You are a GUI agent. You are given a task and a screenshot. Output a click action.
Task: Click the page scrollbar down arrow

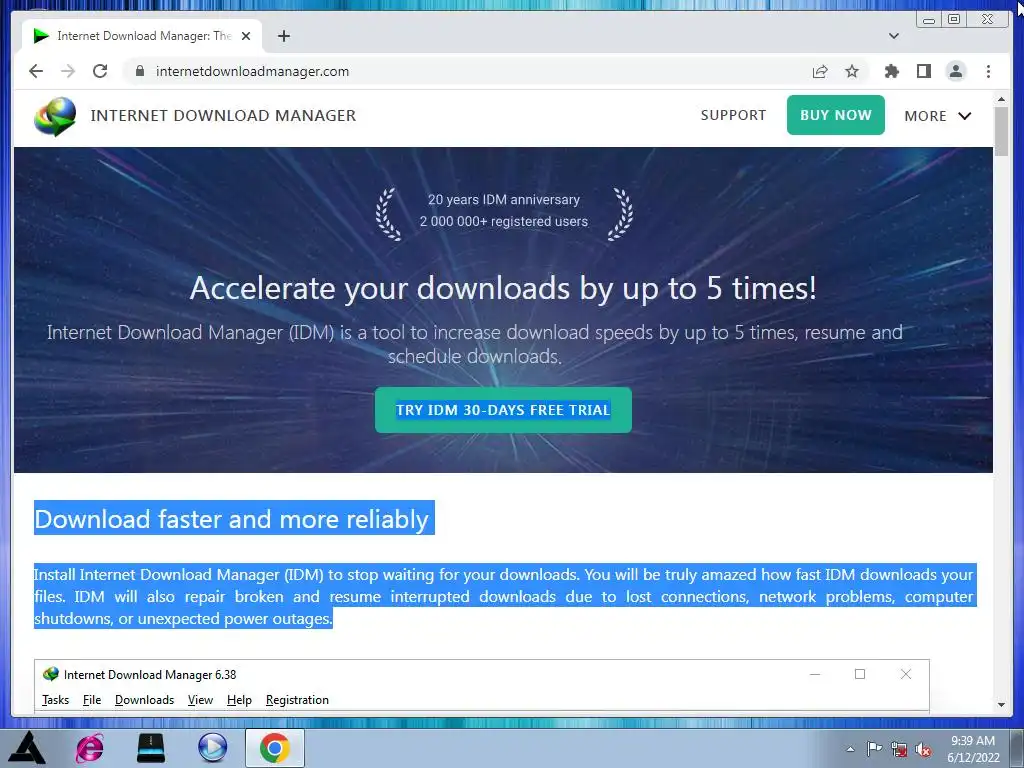point(1001,705)
